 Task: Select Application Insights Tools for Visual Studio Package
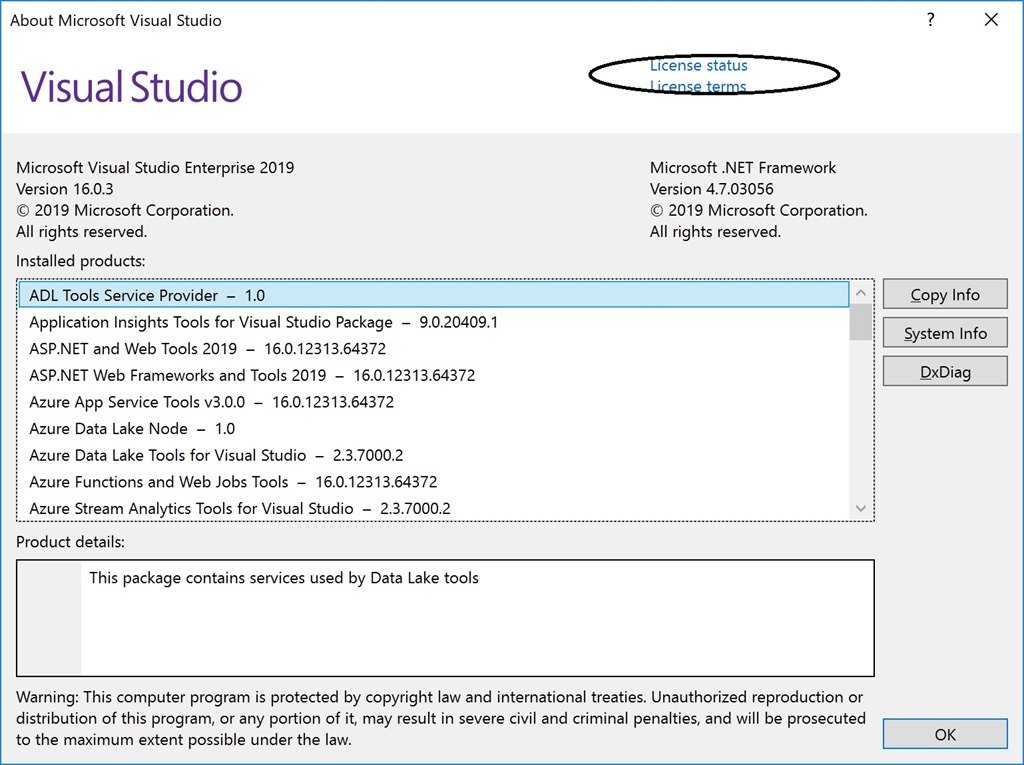click(x=434, y=322)
